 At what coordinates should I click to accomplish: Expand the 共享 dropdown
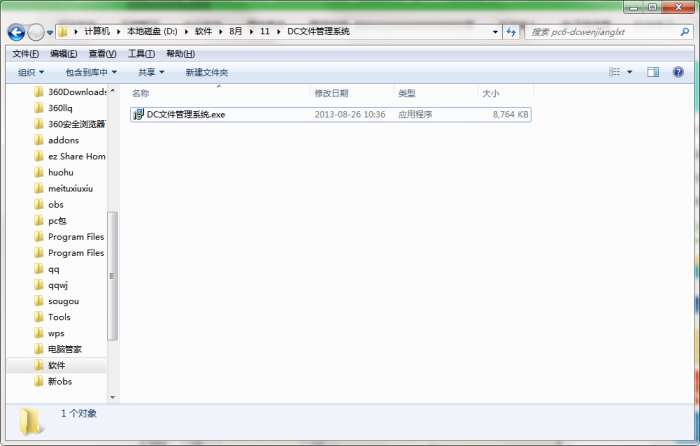[x=151, y=72]
